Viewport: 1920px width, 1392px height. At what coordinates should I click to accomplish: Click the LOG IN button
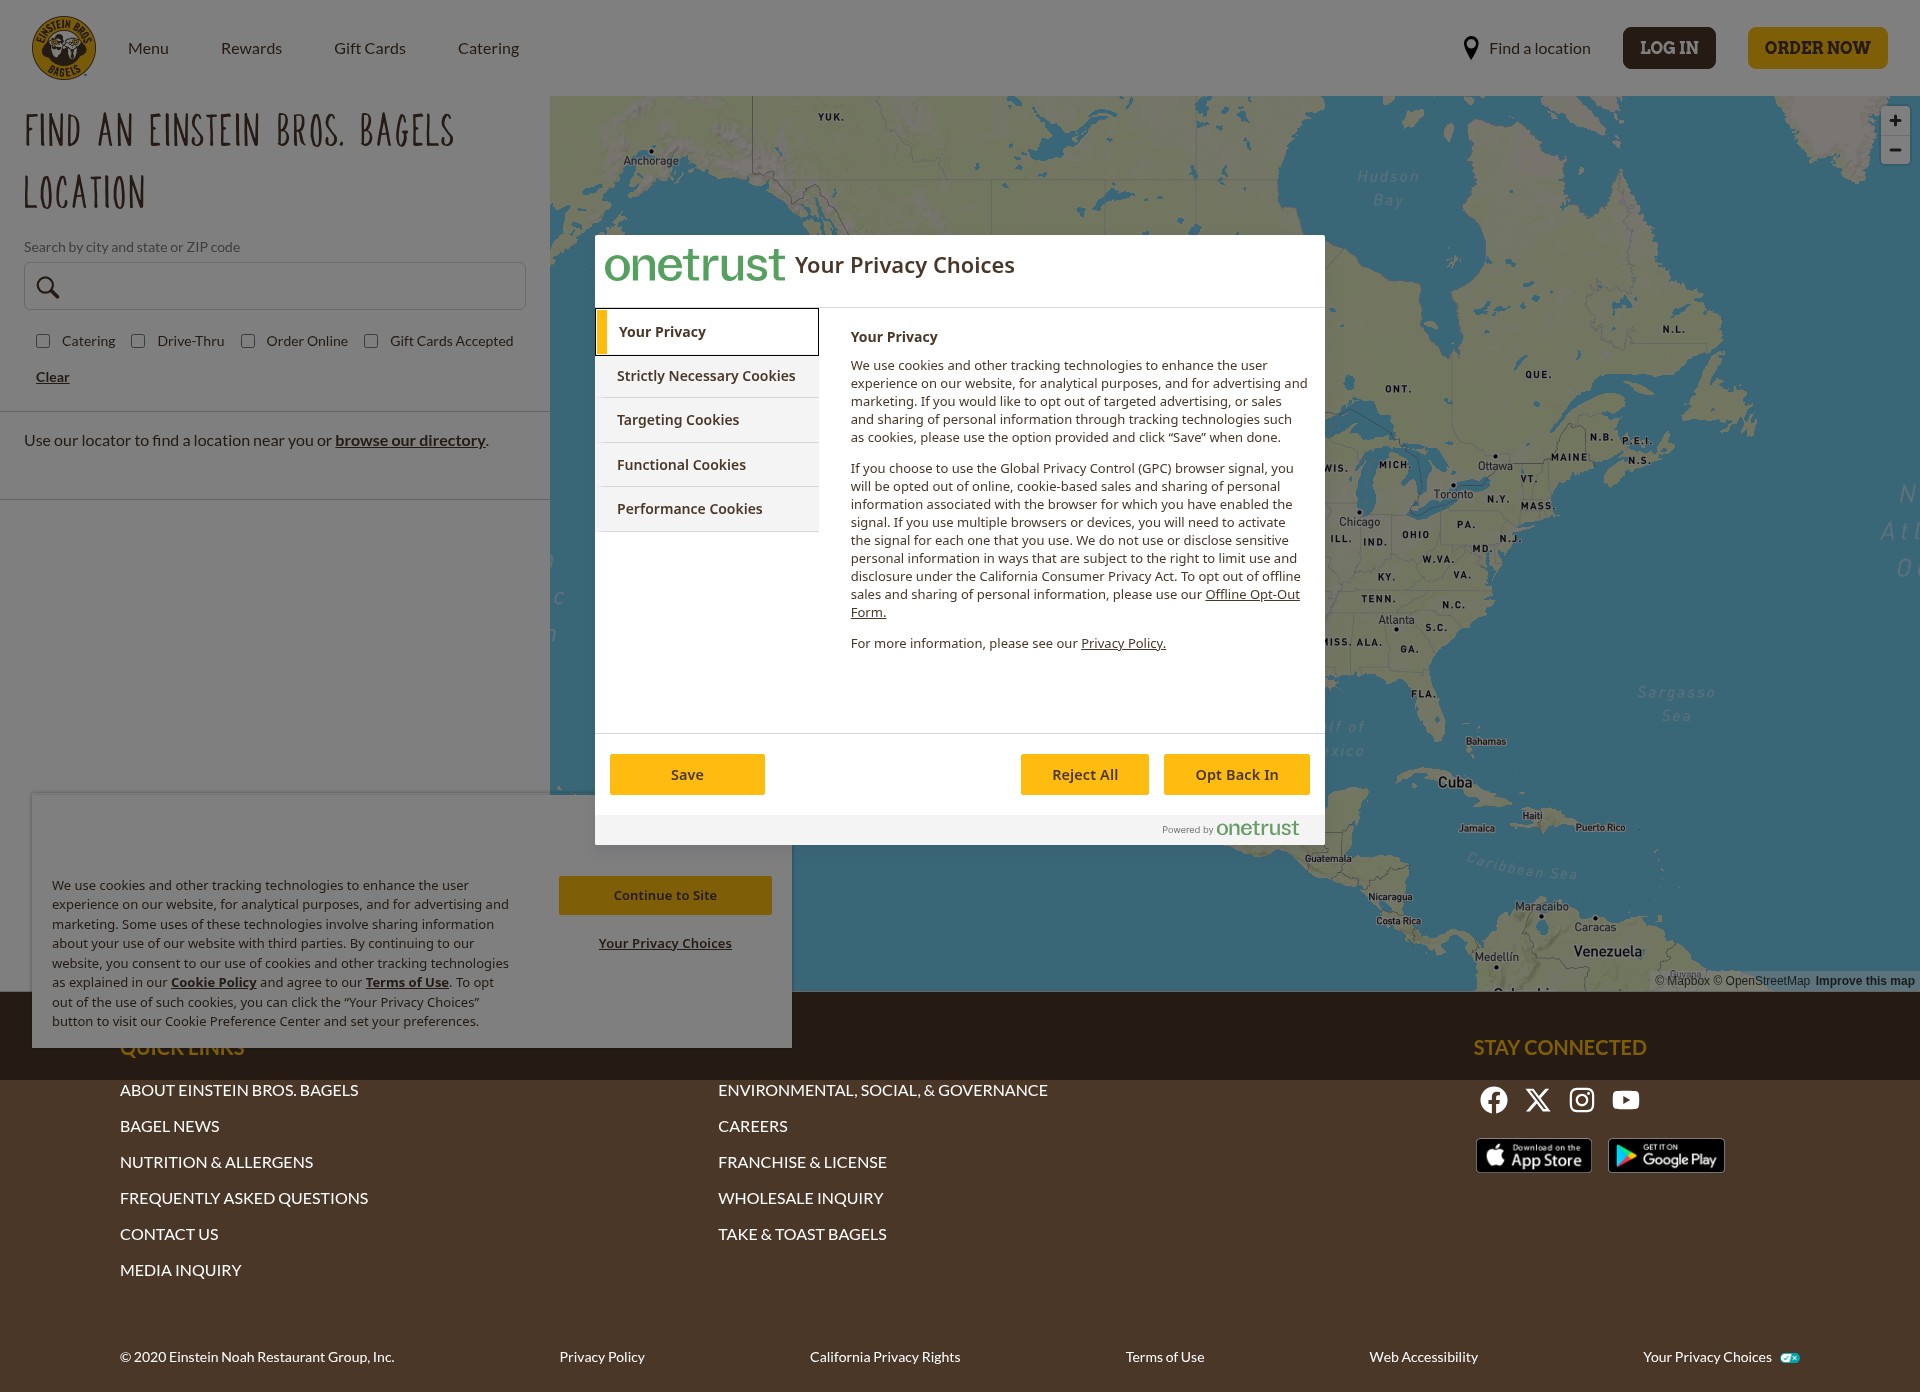1669,48
